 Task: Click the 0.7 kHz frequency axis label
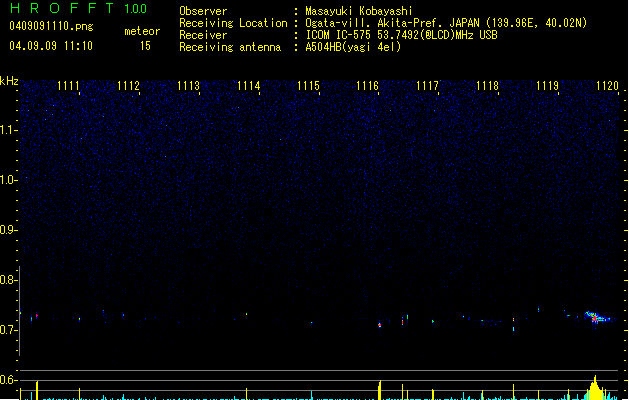pos(9,330)
